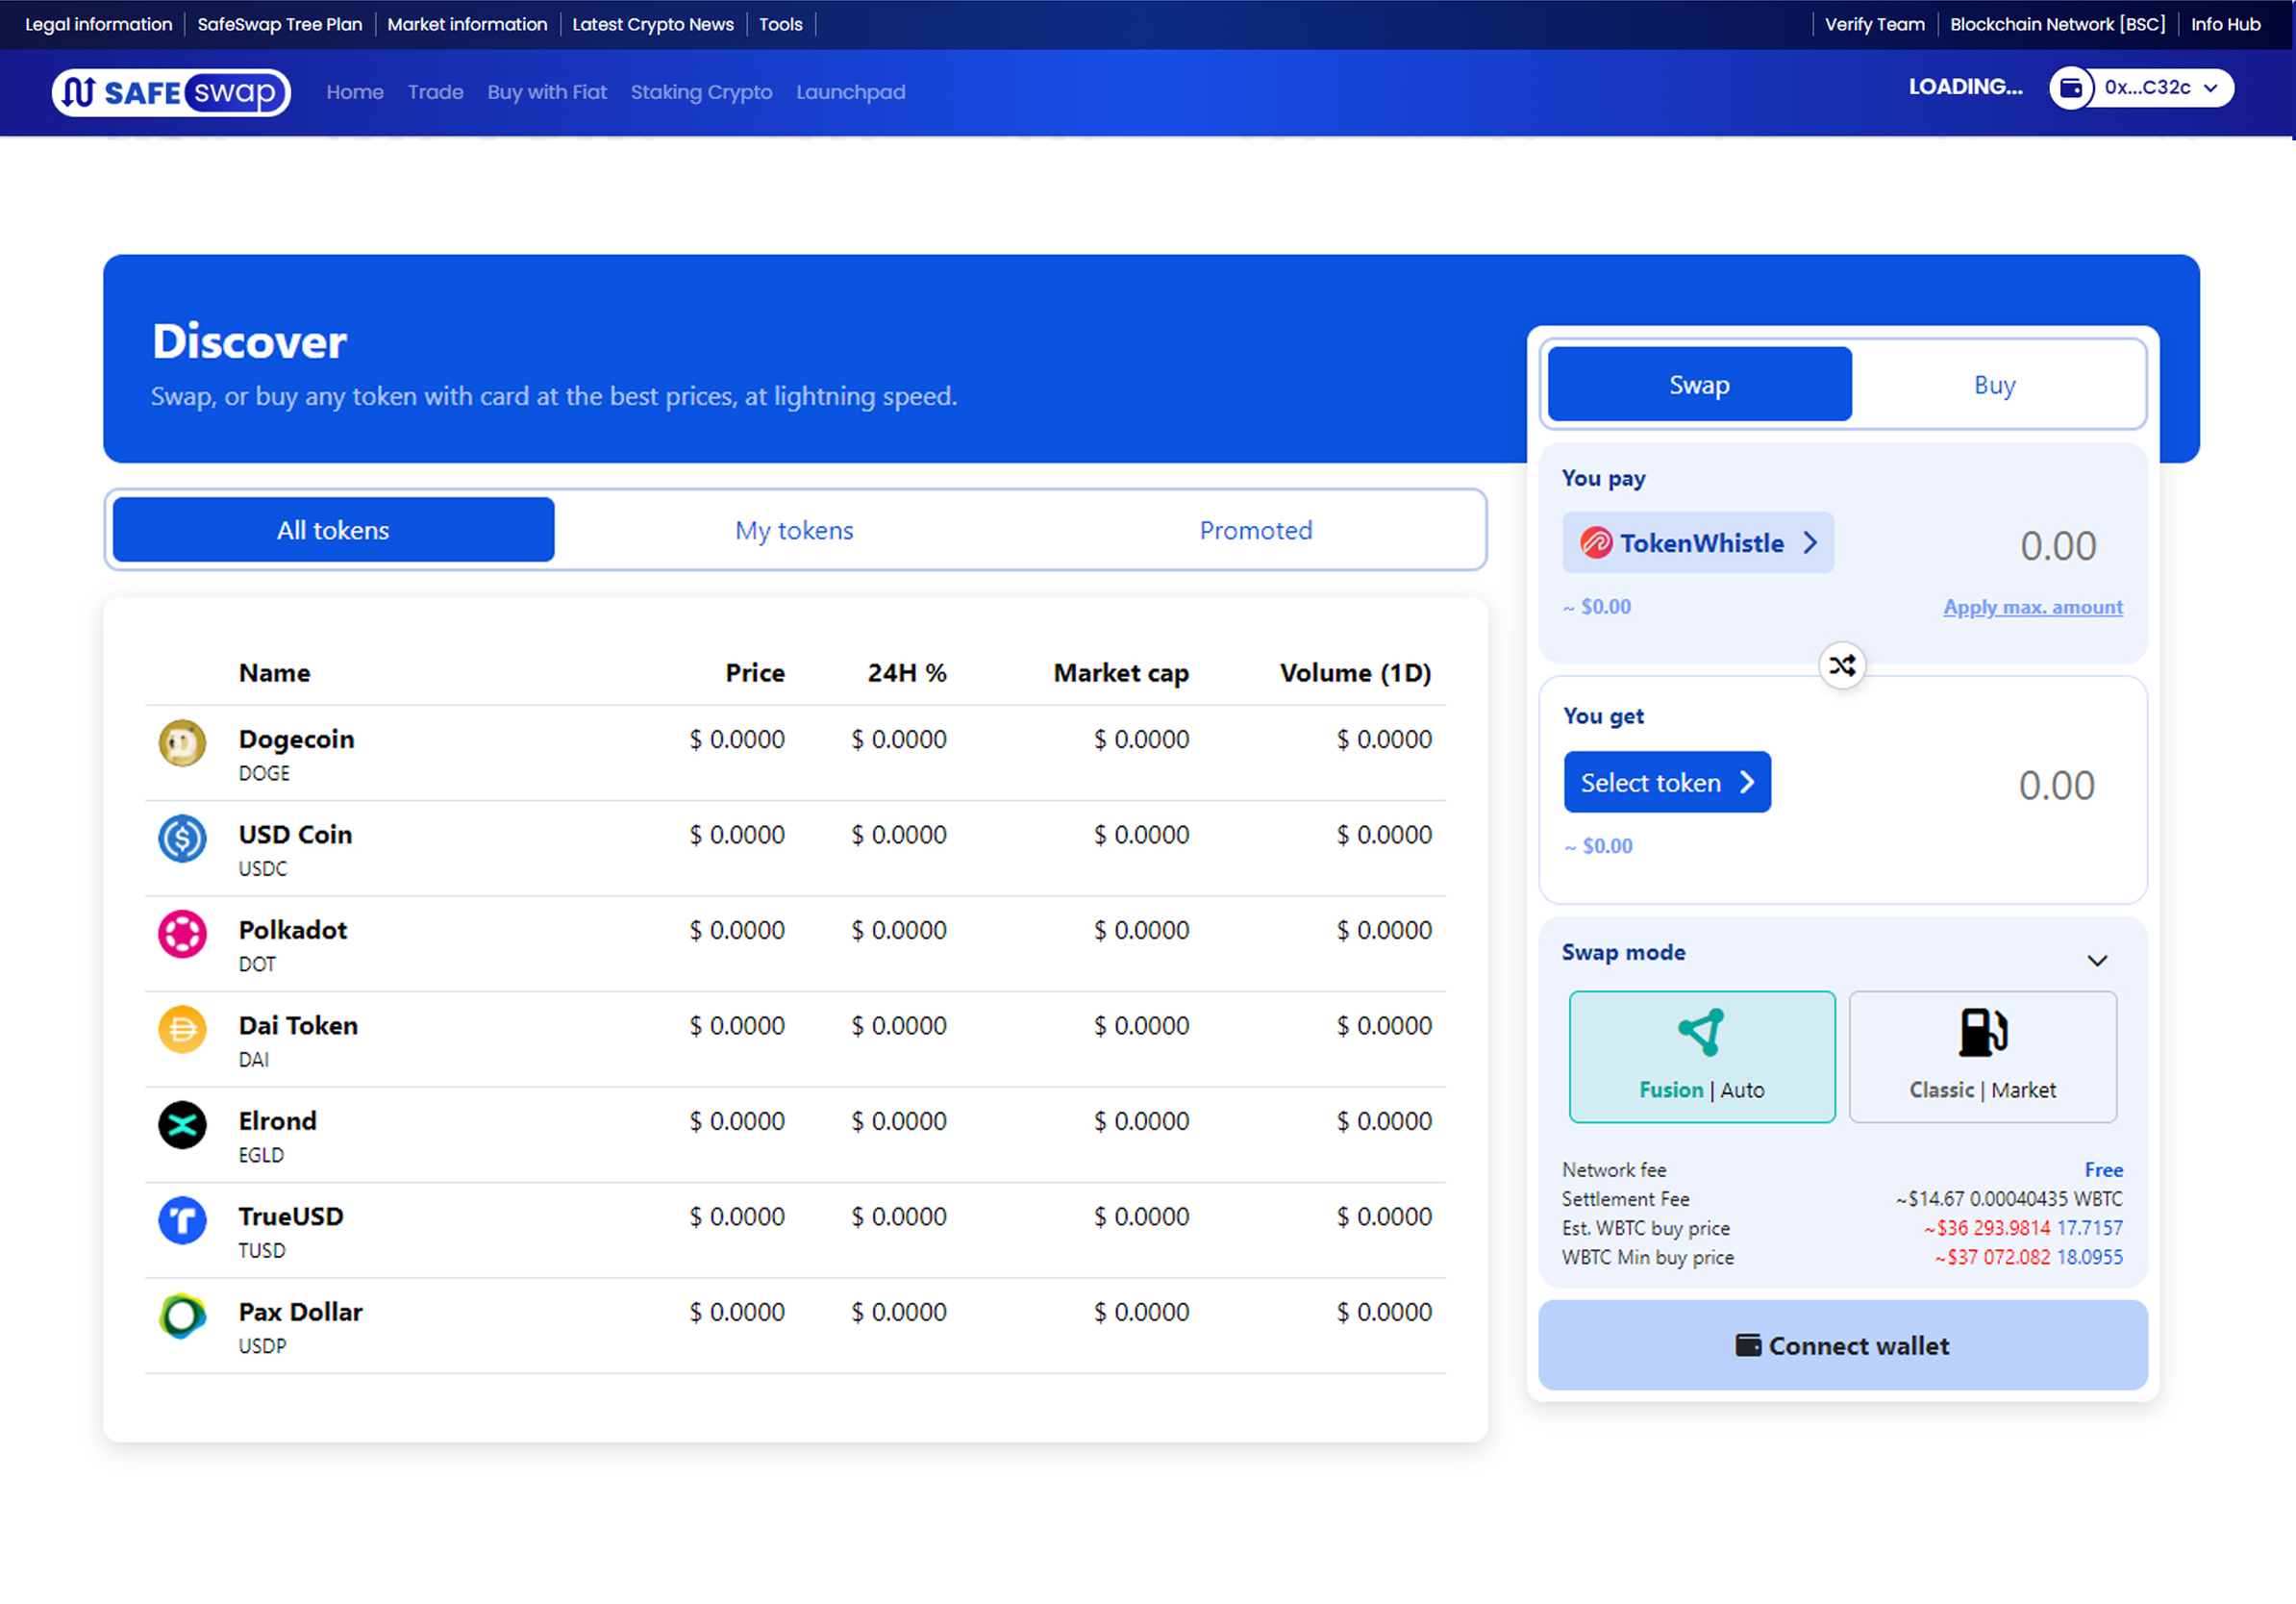The image size is (2296, 1604).
Task: Open Buy with Fiat nav item
Action: (x=547, y=92)
